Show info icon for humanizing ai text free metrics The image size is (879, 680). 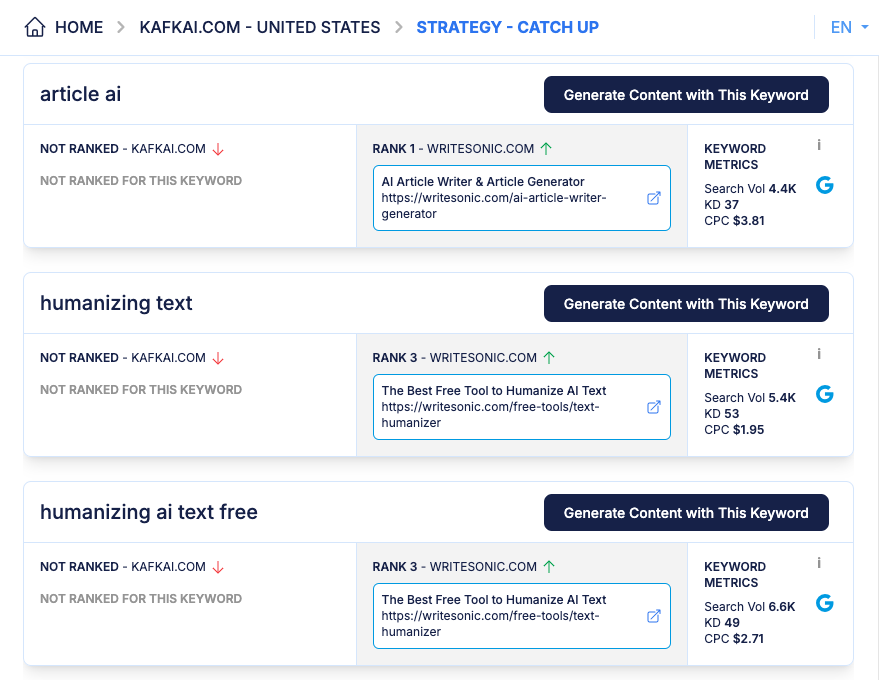coord(819,563)
